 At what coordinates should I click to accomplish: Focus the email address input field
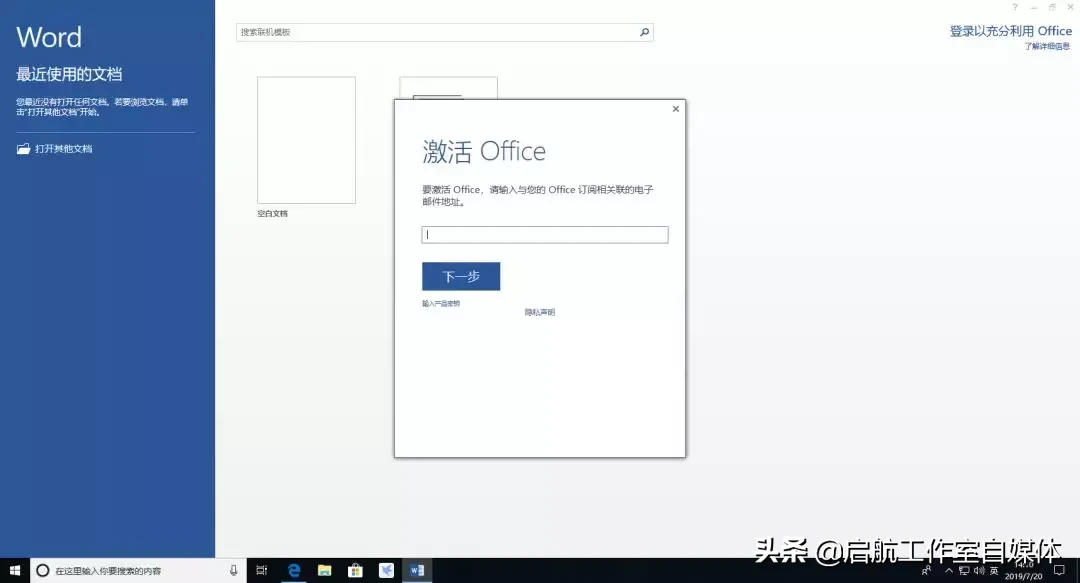(x=544, y=234)
